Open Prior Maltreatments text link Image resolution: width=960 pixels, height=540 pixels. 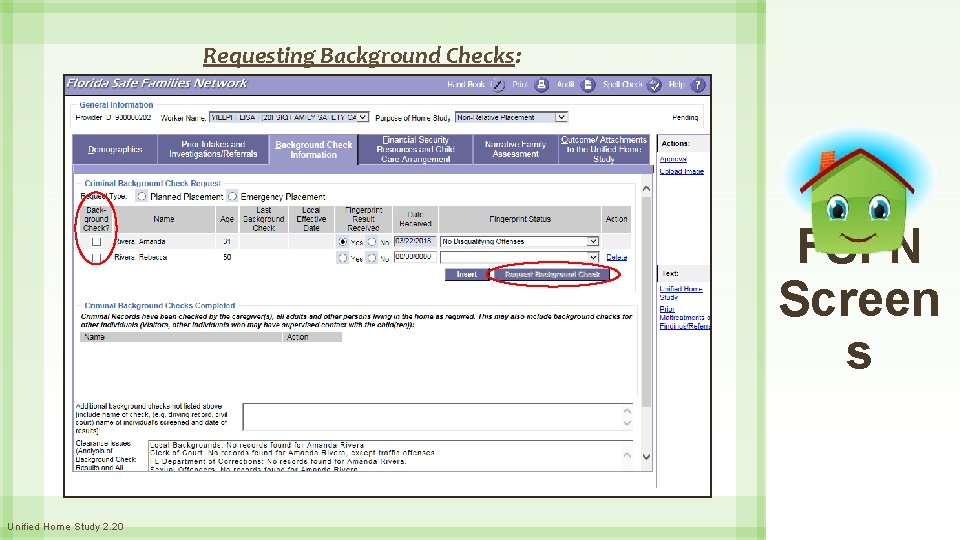(x=683, y=313)
